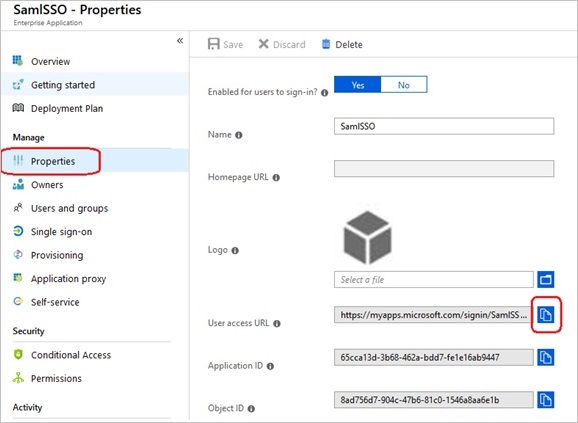Show info tooltip for Homepage URL

(276, 178)
